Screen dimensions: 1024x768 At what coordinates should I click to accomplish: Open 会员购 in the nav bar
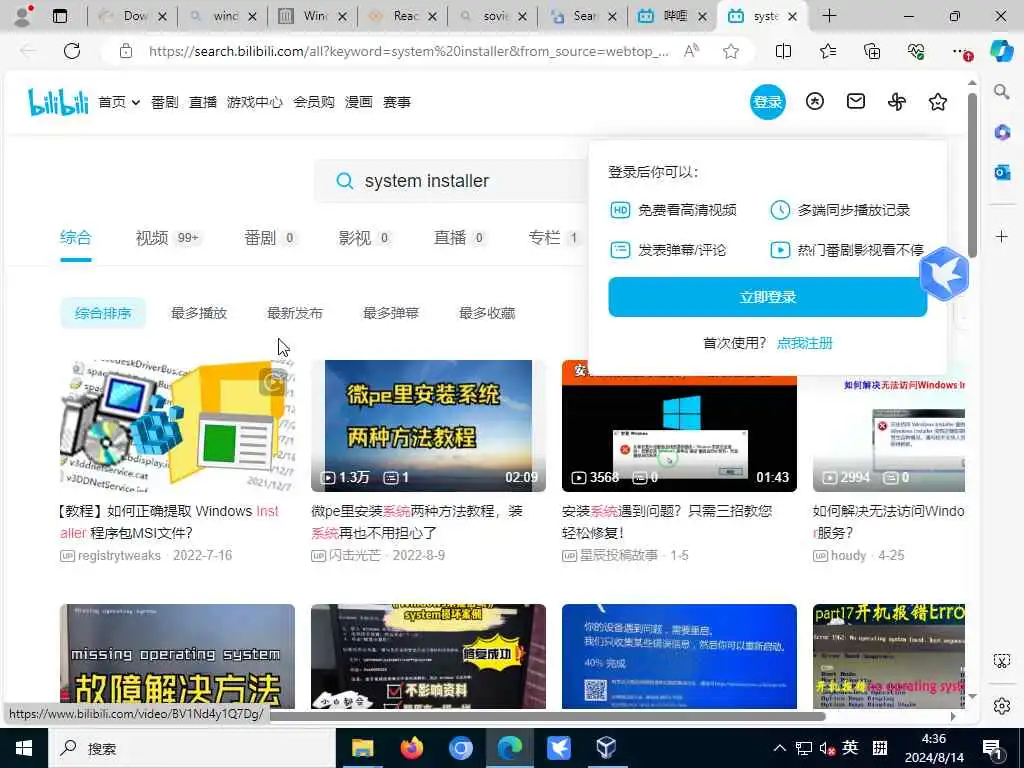[313, 103]
